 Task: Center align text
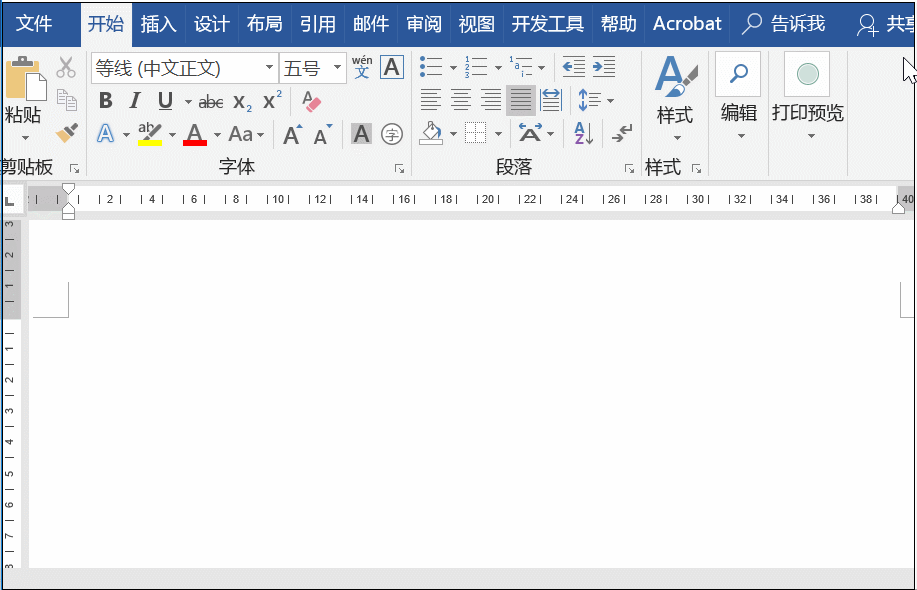(461, 100)
